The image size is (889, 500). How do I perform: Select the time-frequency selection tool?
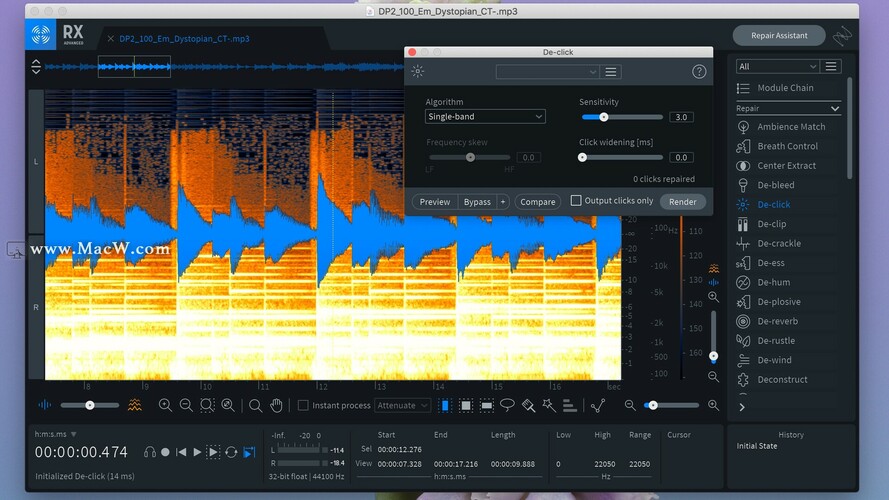(x=465, y=405)
